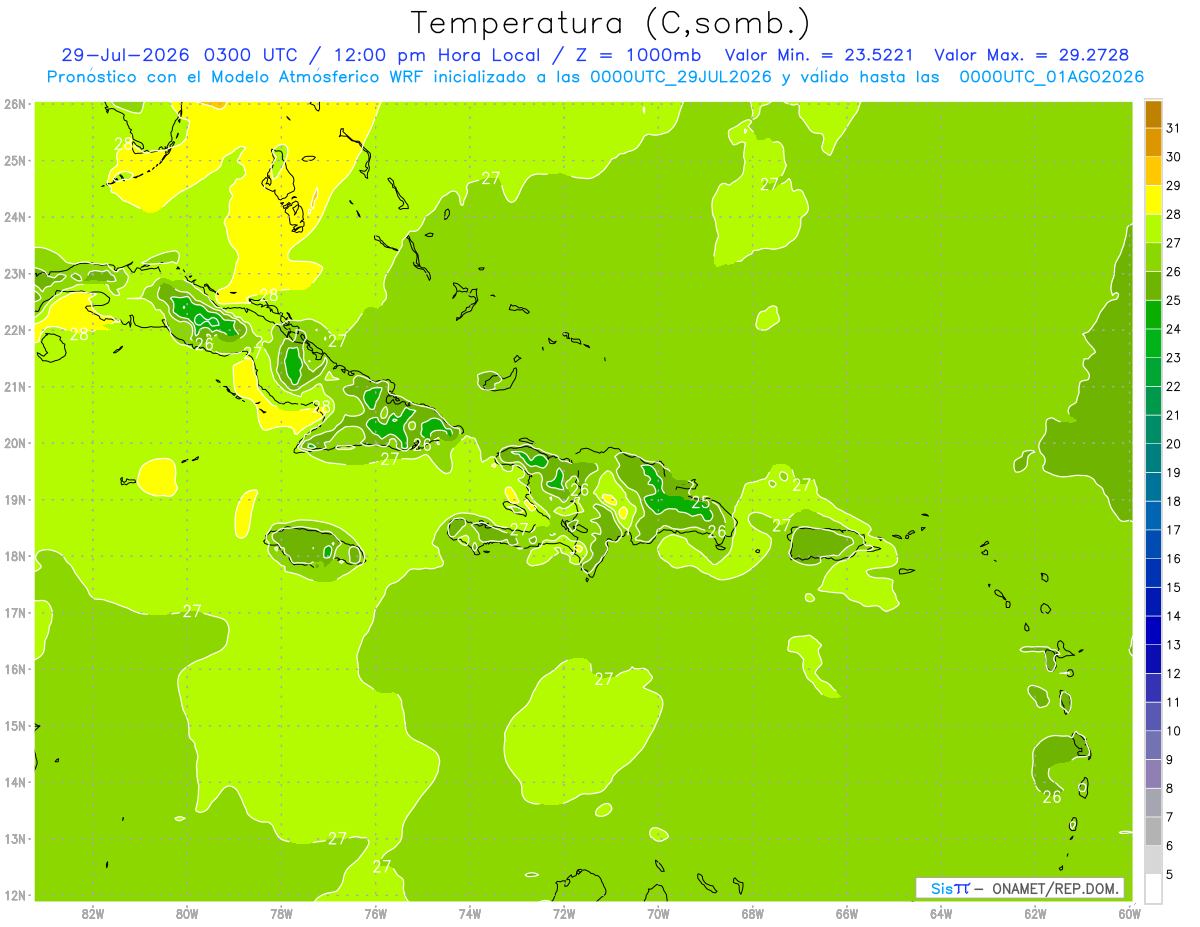This screenshot has width=1200, height=927.
Task: Click the legend value '29'
Action: [1174, 186]
